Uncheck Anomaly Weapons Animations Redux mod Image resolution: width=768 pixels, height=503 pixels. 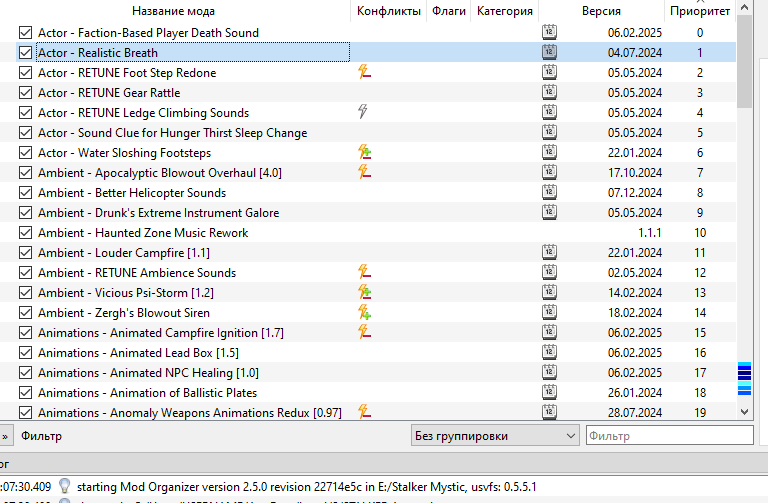click(x=25, y=412)
